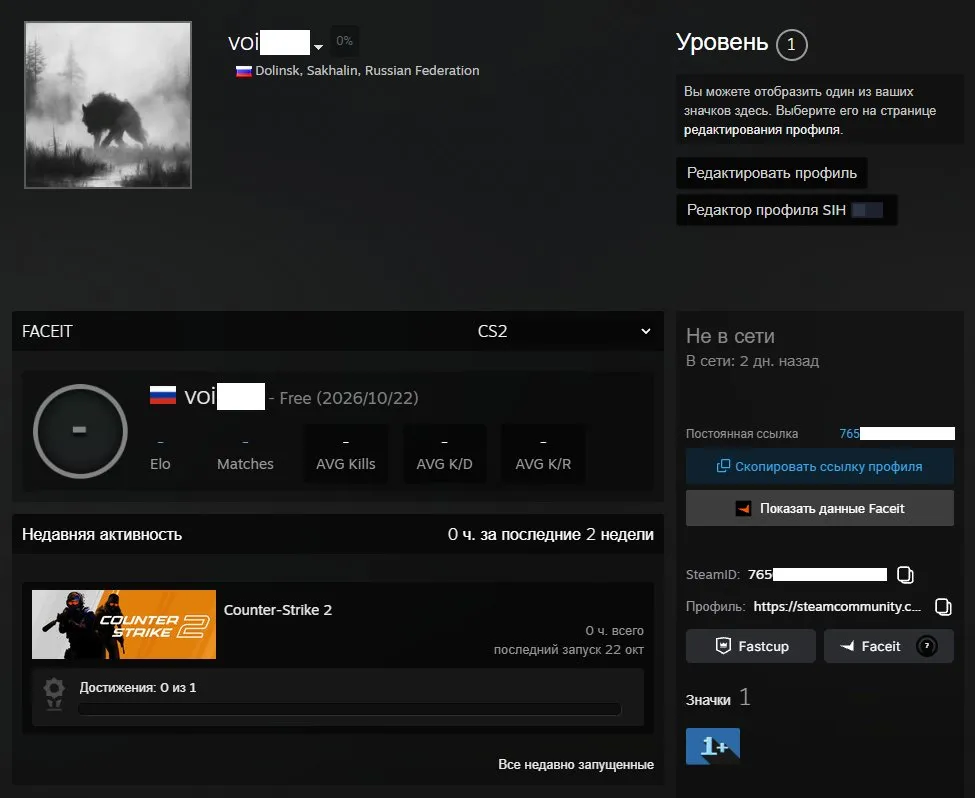Click the AVG K/D stat box

point(445,454)
